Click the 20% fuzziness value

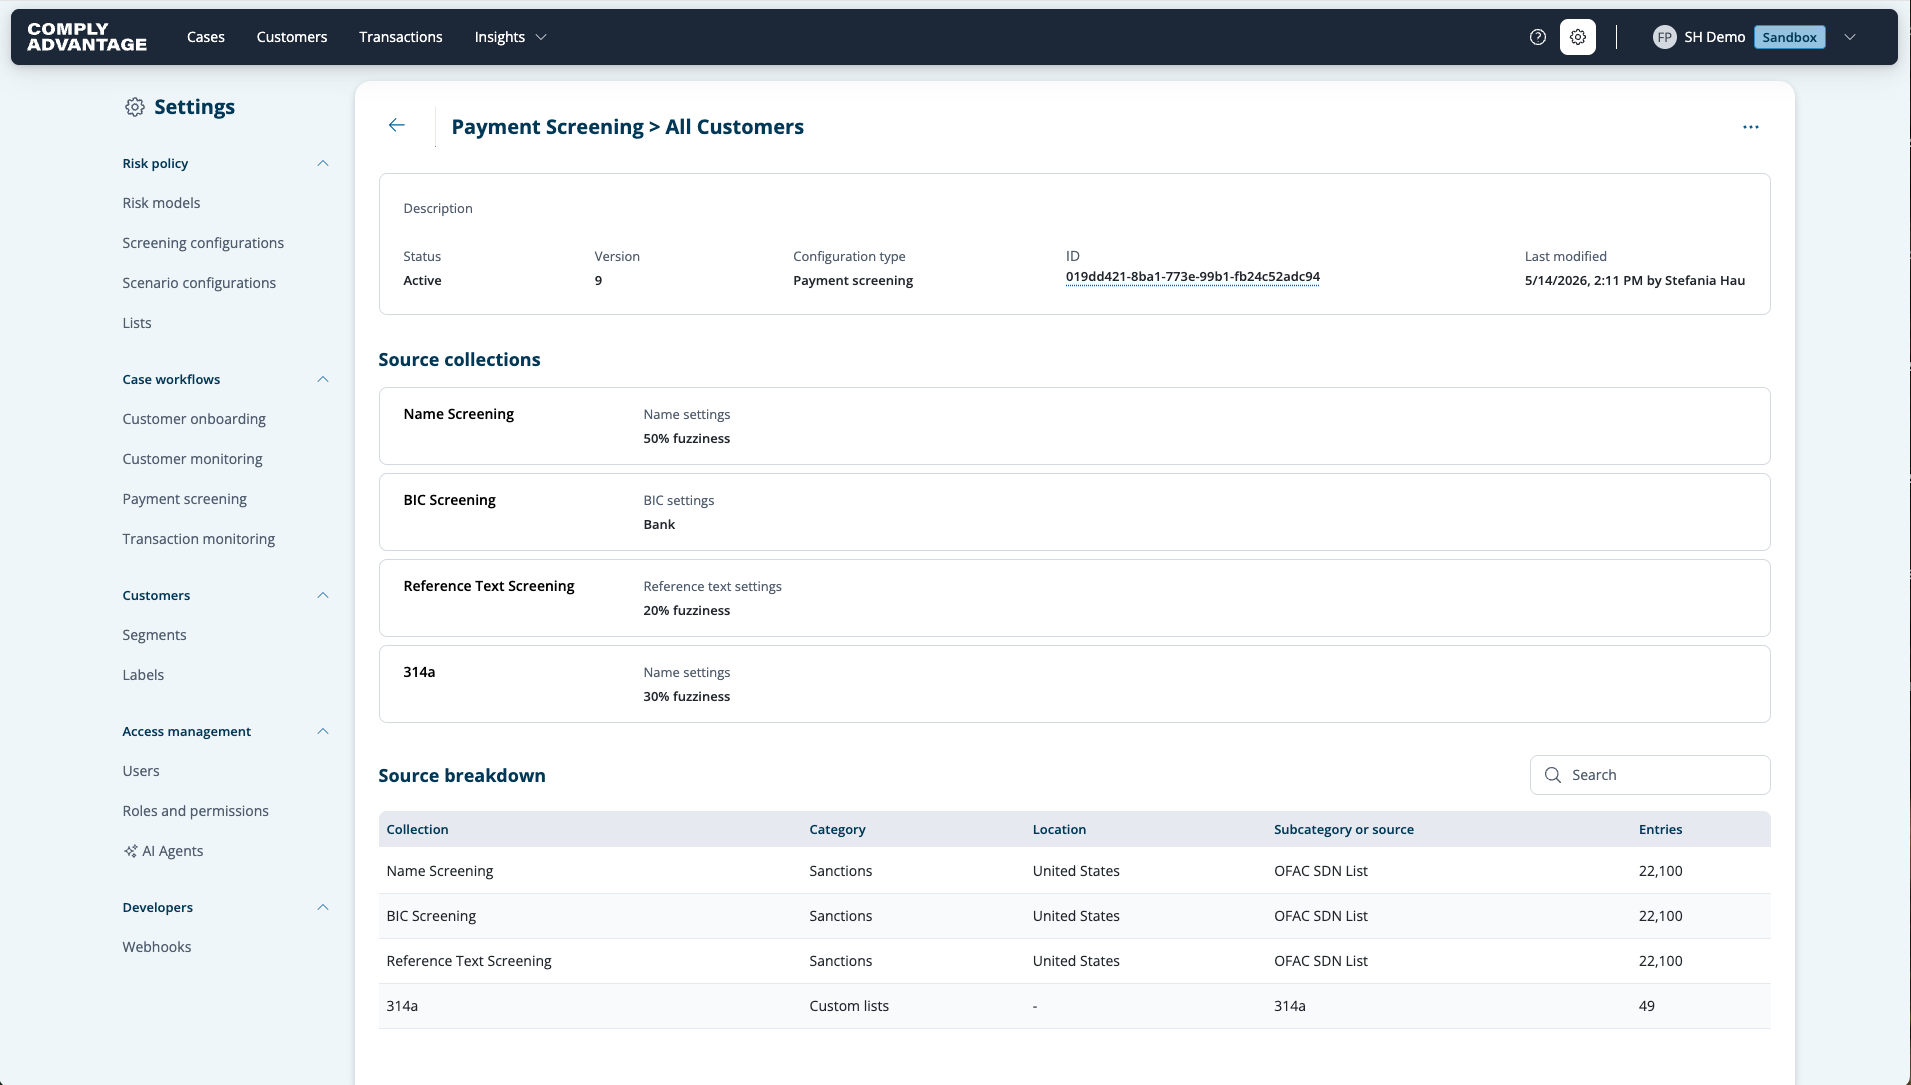point(686,611)
